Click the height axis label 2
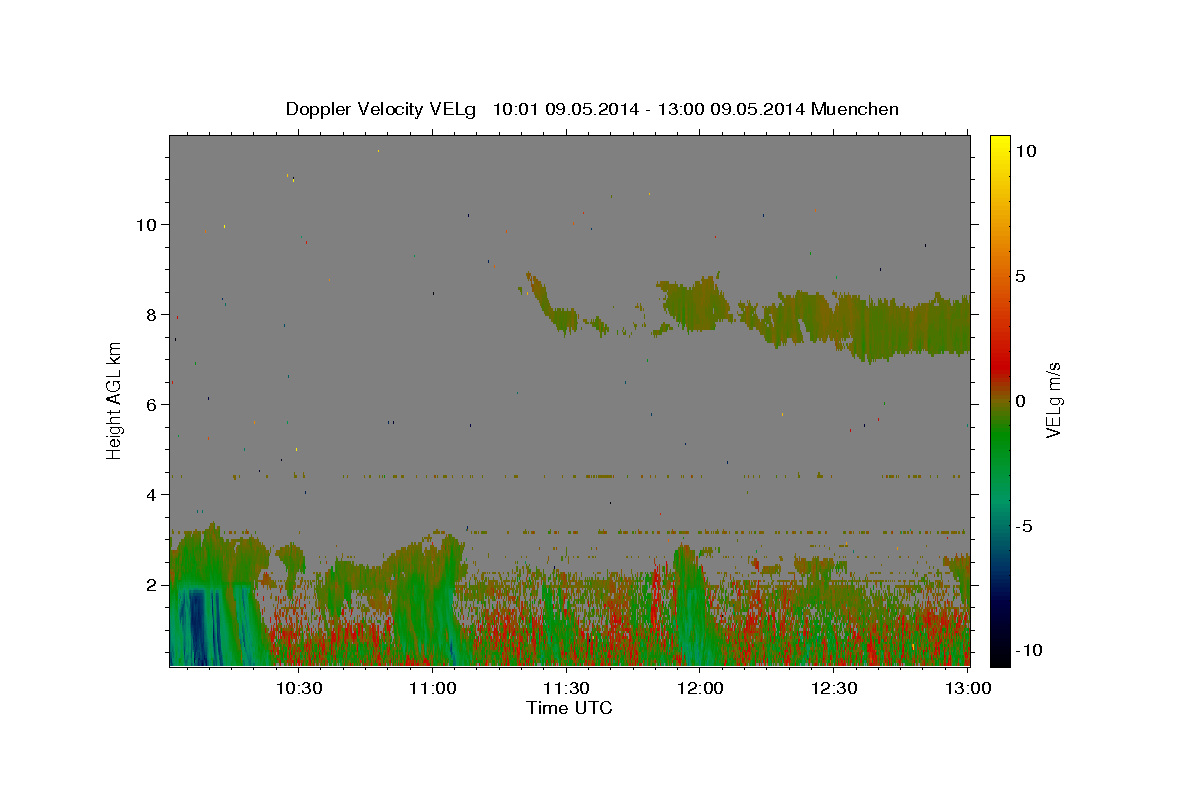This screenshot has height=800, width=1200. point(152,585)
